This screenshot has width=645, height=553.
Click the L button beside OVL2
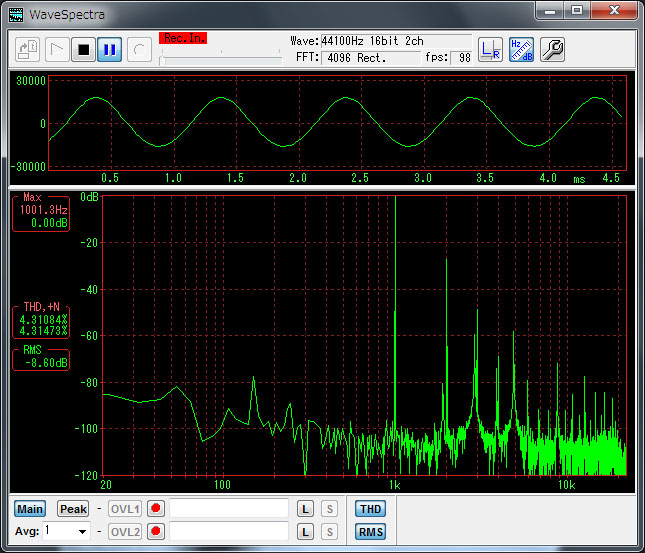305,532
